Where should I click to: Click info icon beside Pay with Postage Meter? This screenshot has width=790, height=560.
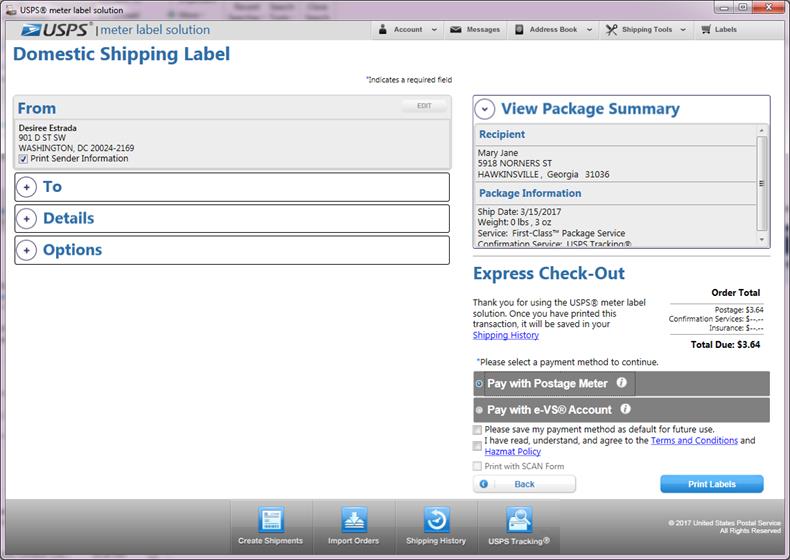[x=622, y=383]
